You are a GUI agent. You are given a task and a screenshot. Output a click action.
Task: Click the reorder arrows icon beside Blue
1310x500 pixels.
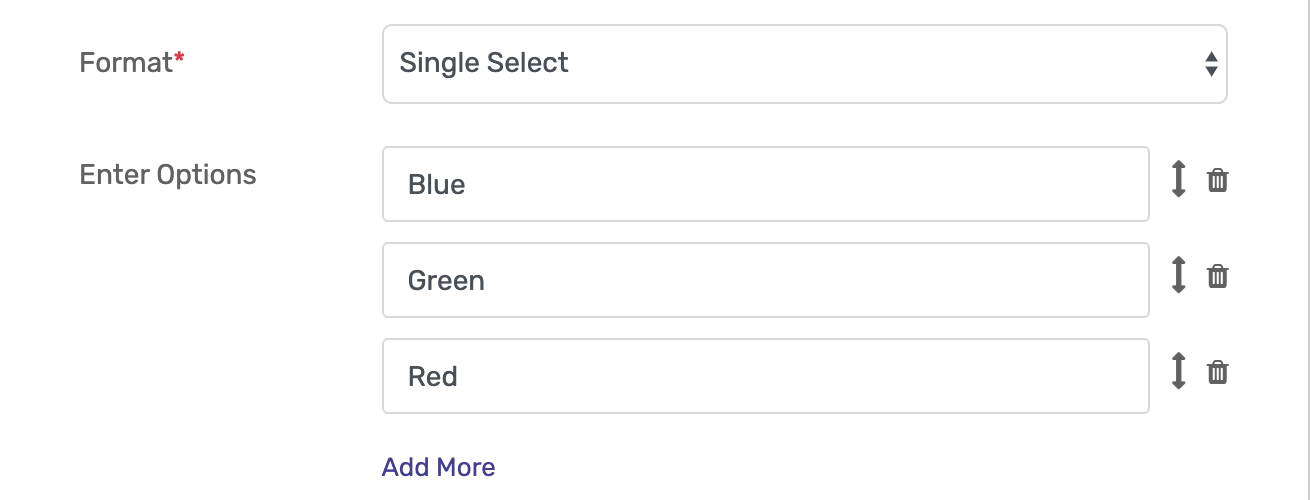click(1179, 180)
